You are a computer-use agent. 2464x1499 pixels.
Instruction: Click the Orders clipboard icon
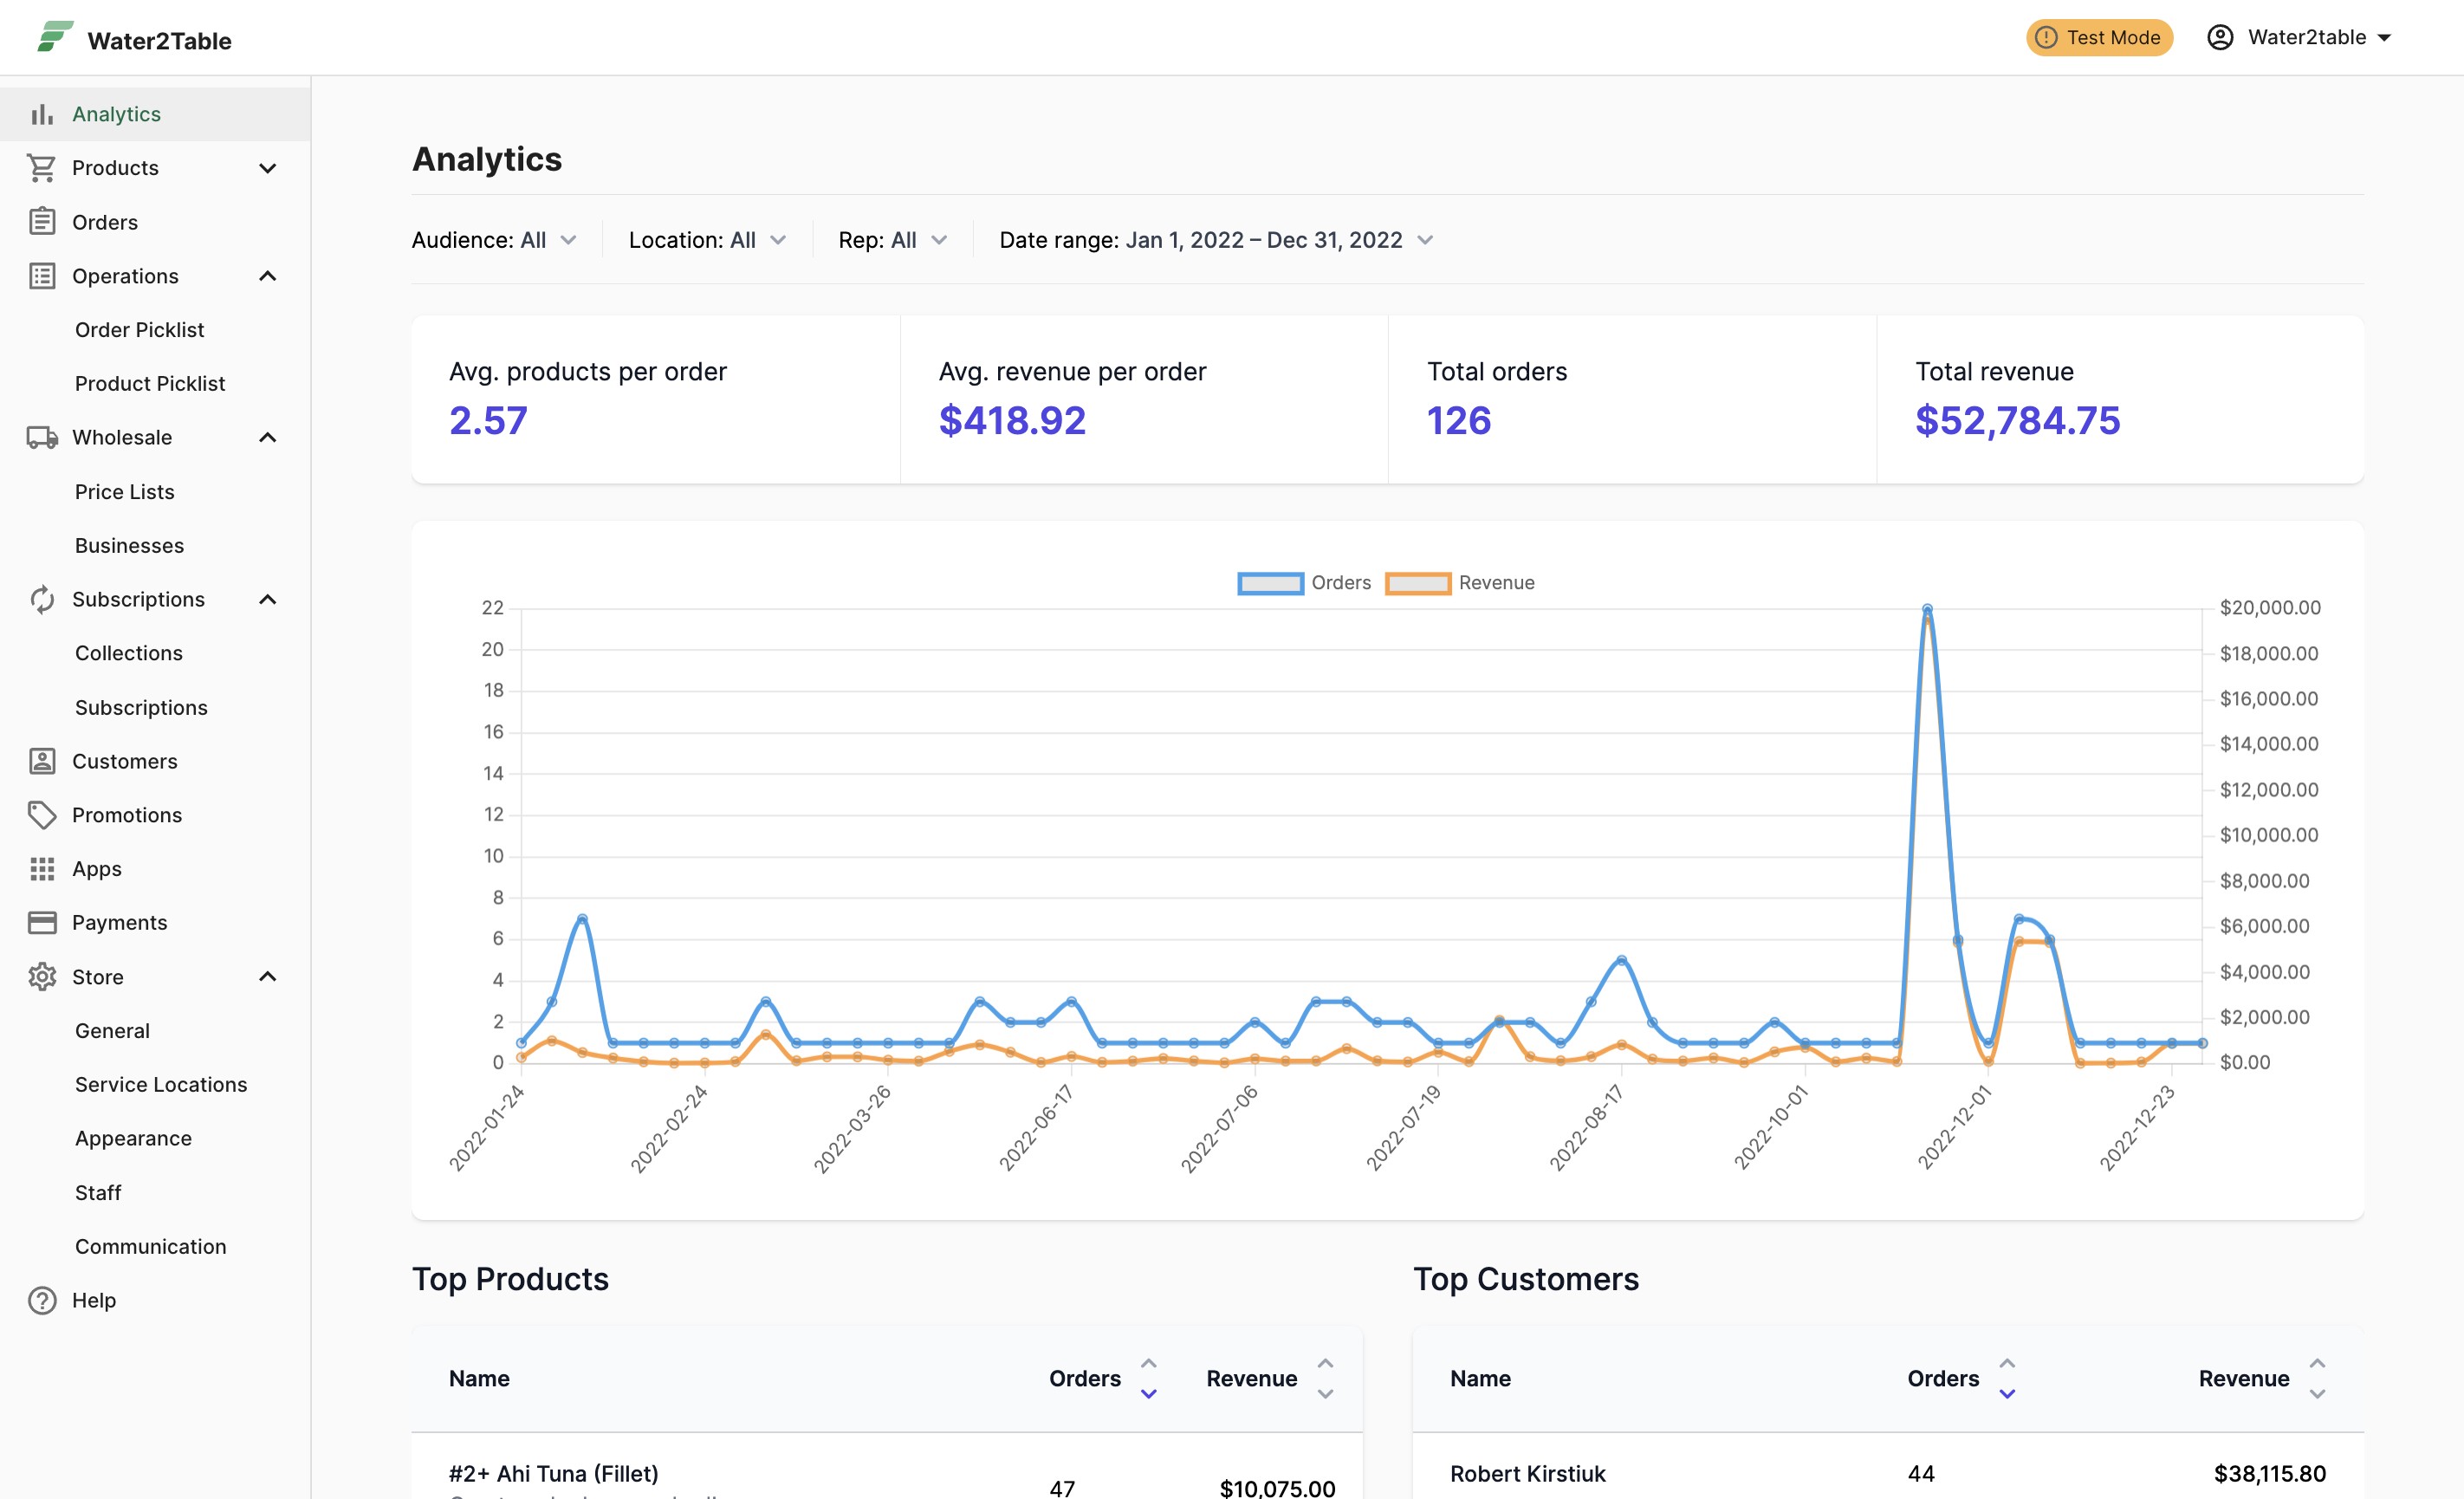coord(42,221)
